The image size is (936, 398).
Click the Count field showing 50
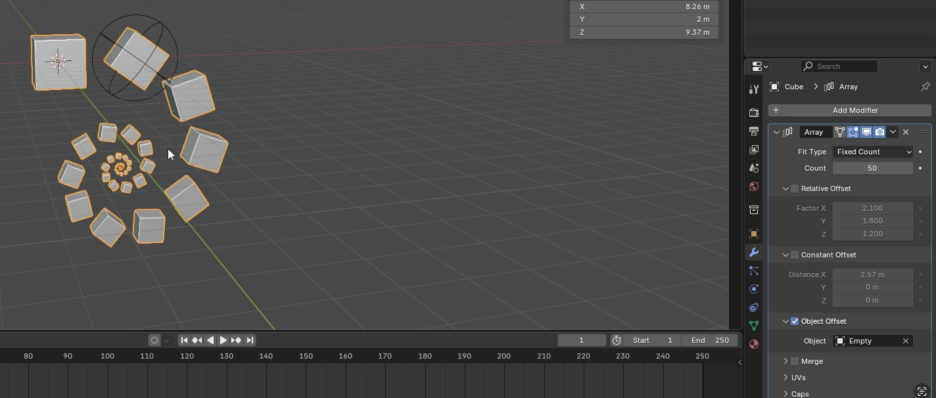(873, 168)
